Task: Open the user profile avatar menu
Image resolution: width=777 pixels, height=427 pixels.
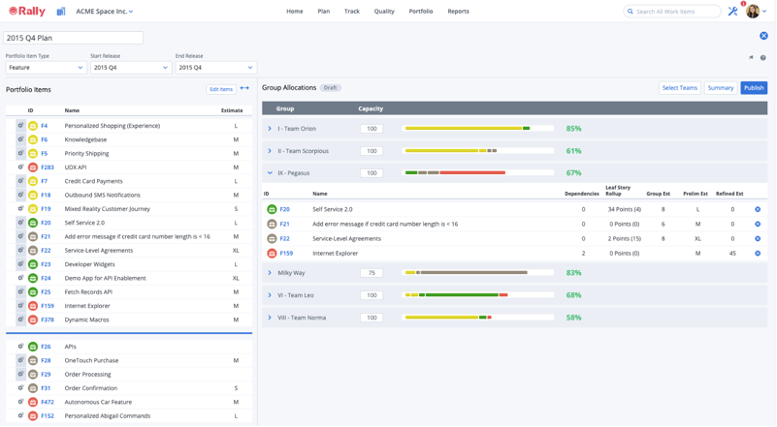Action: [x=753, y=11]
